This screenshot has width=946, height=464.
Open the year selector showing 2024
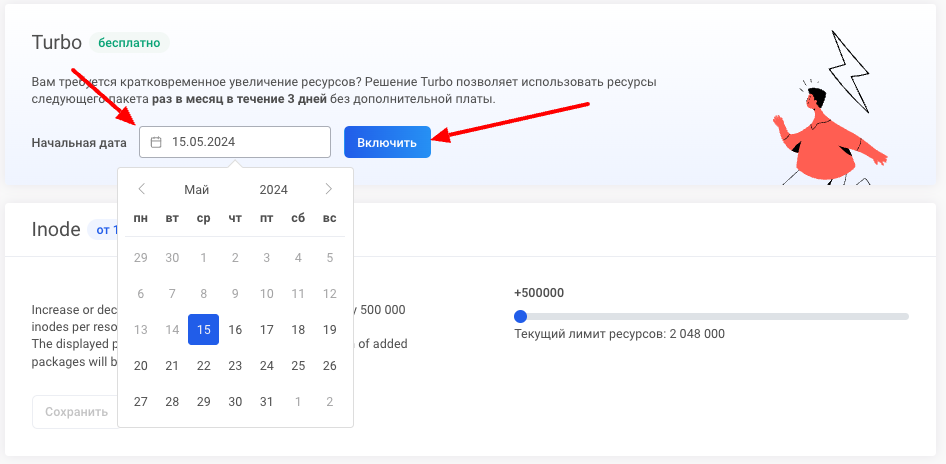(x=273, y=190)
